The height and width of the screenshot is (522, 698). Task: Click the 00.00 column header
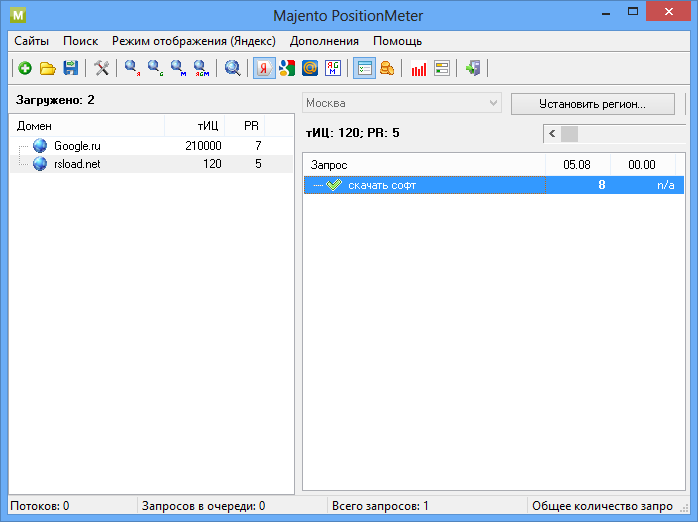coord(643,165)
